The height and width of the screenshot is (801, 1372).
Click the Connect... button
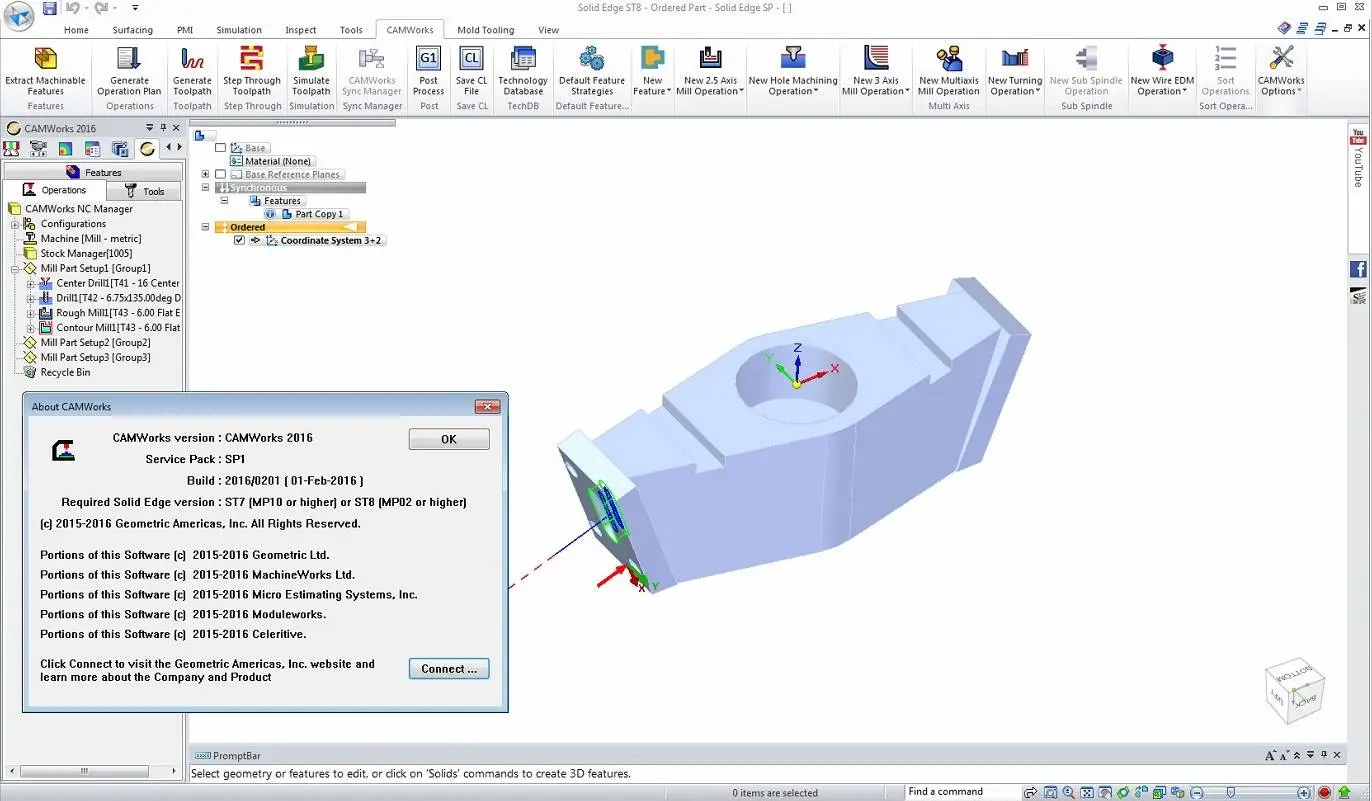click(449, 669)
